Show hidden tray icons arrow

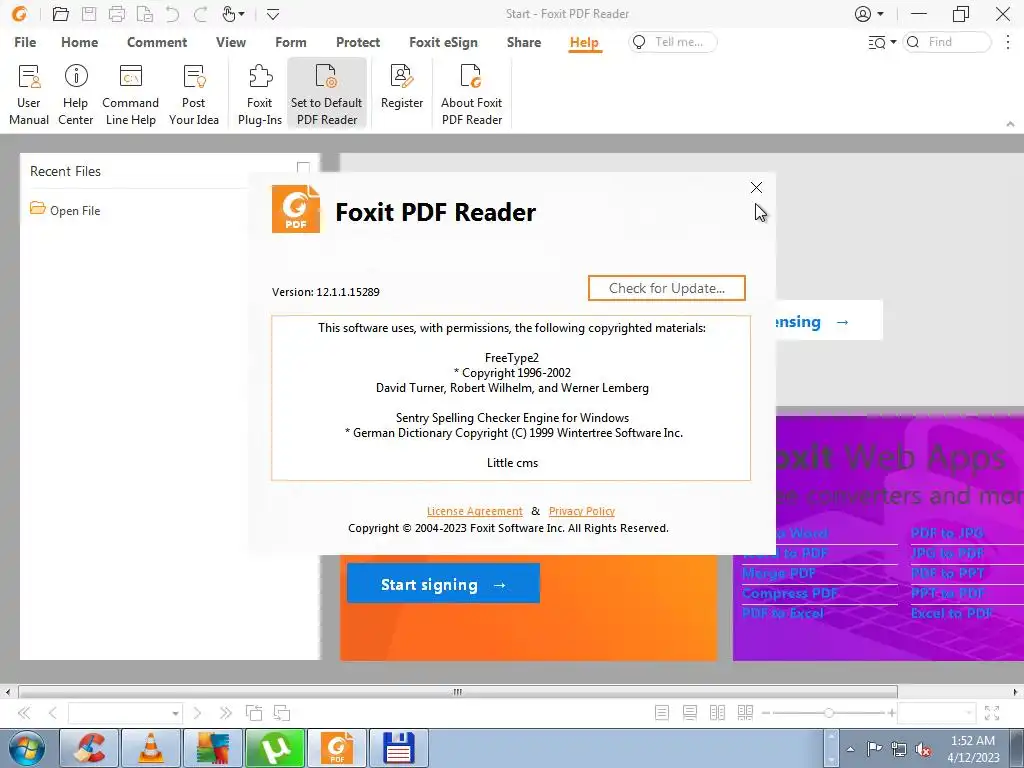click(x=850, y=749)
